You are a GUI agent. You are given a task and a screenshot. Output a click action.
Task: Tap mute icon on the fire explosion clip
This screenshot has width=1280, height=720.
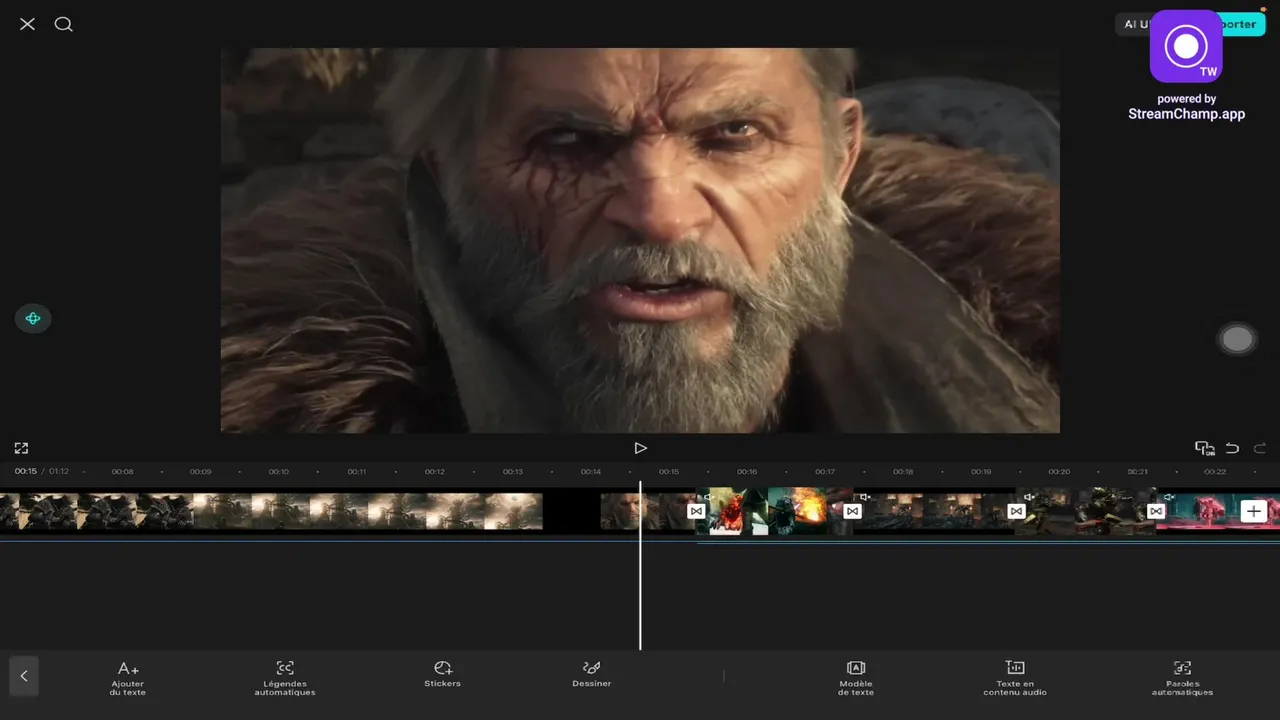[x=707, y=497]
